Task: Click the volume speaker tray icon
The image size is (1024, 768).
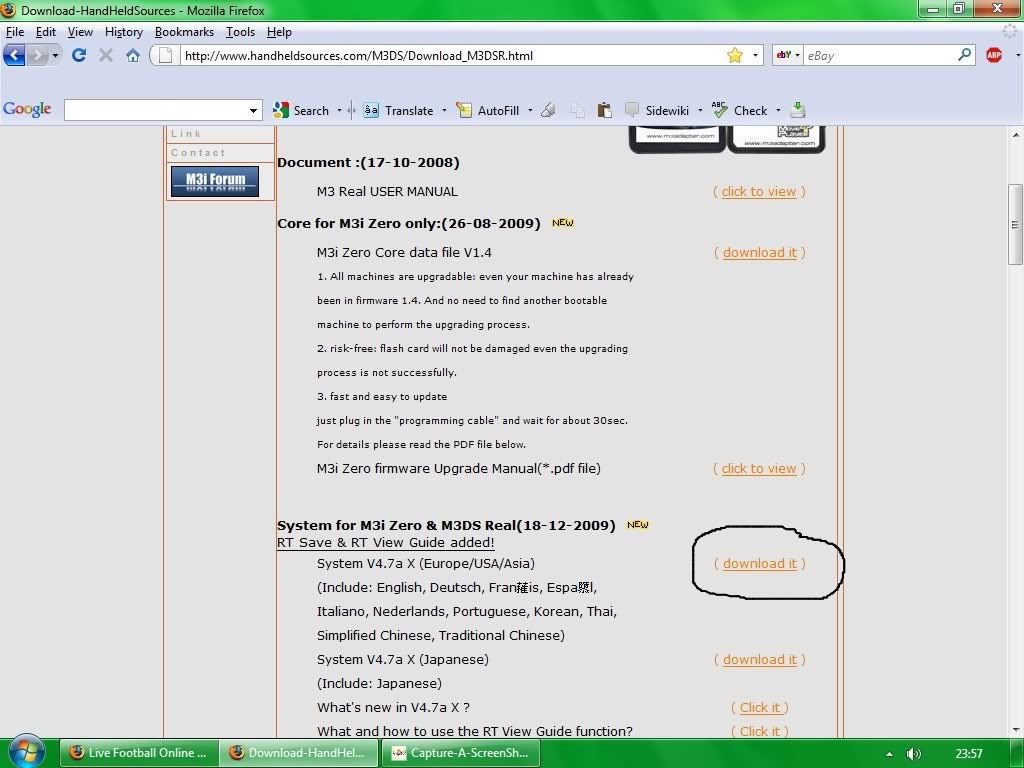Action: [913, 753]
